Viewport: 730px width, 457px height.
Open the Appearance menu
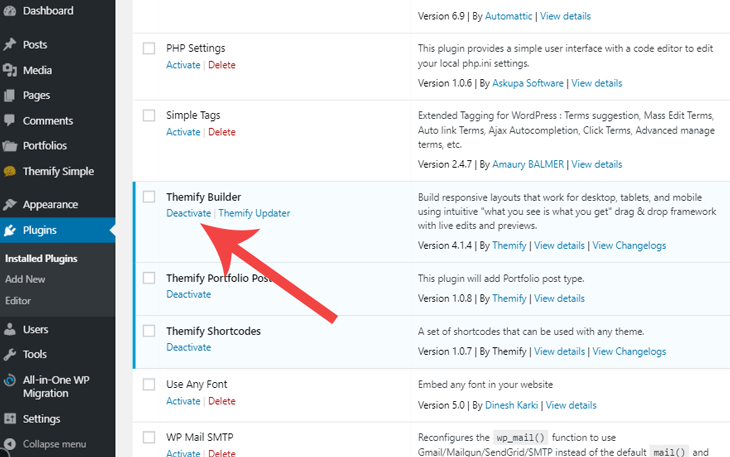click(x=50, y=205)
